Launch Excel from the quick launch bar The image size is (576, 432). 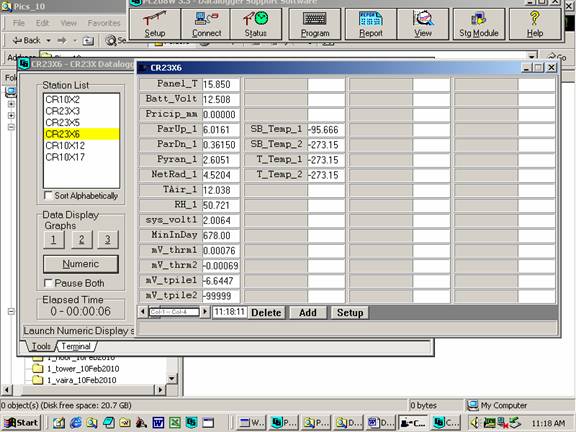pos(175,423)
